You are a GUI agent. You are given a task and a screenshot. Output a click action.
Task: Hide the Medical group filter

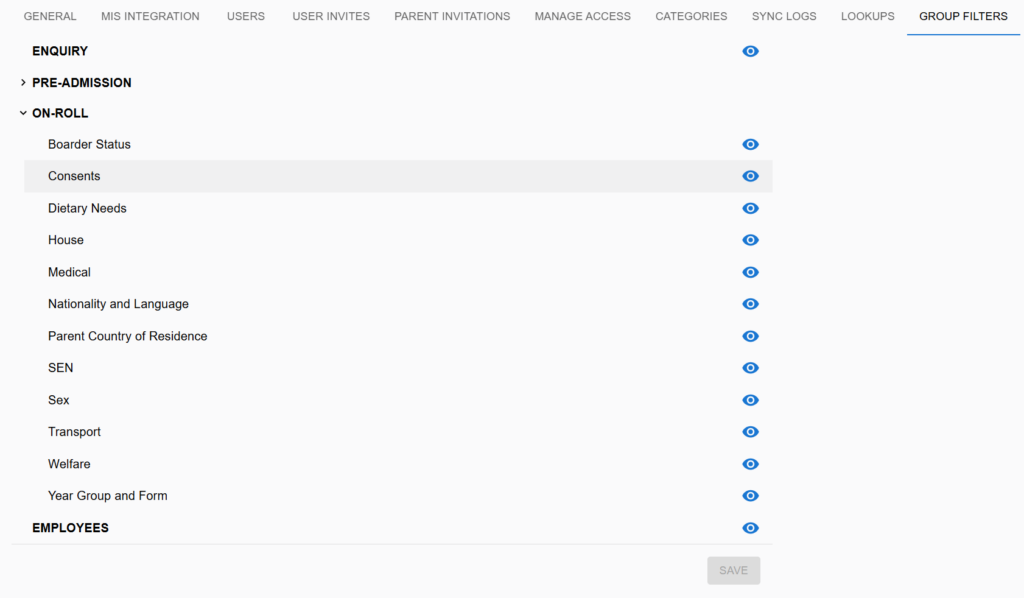750,272
